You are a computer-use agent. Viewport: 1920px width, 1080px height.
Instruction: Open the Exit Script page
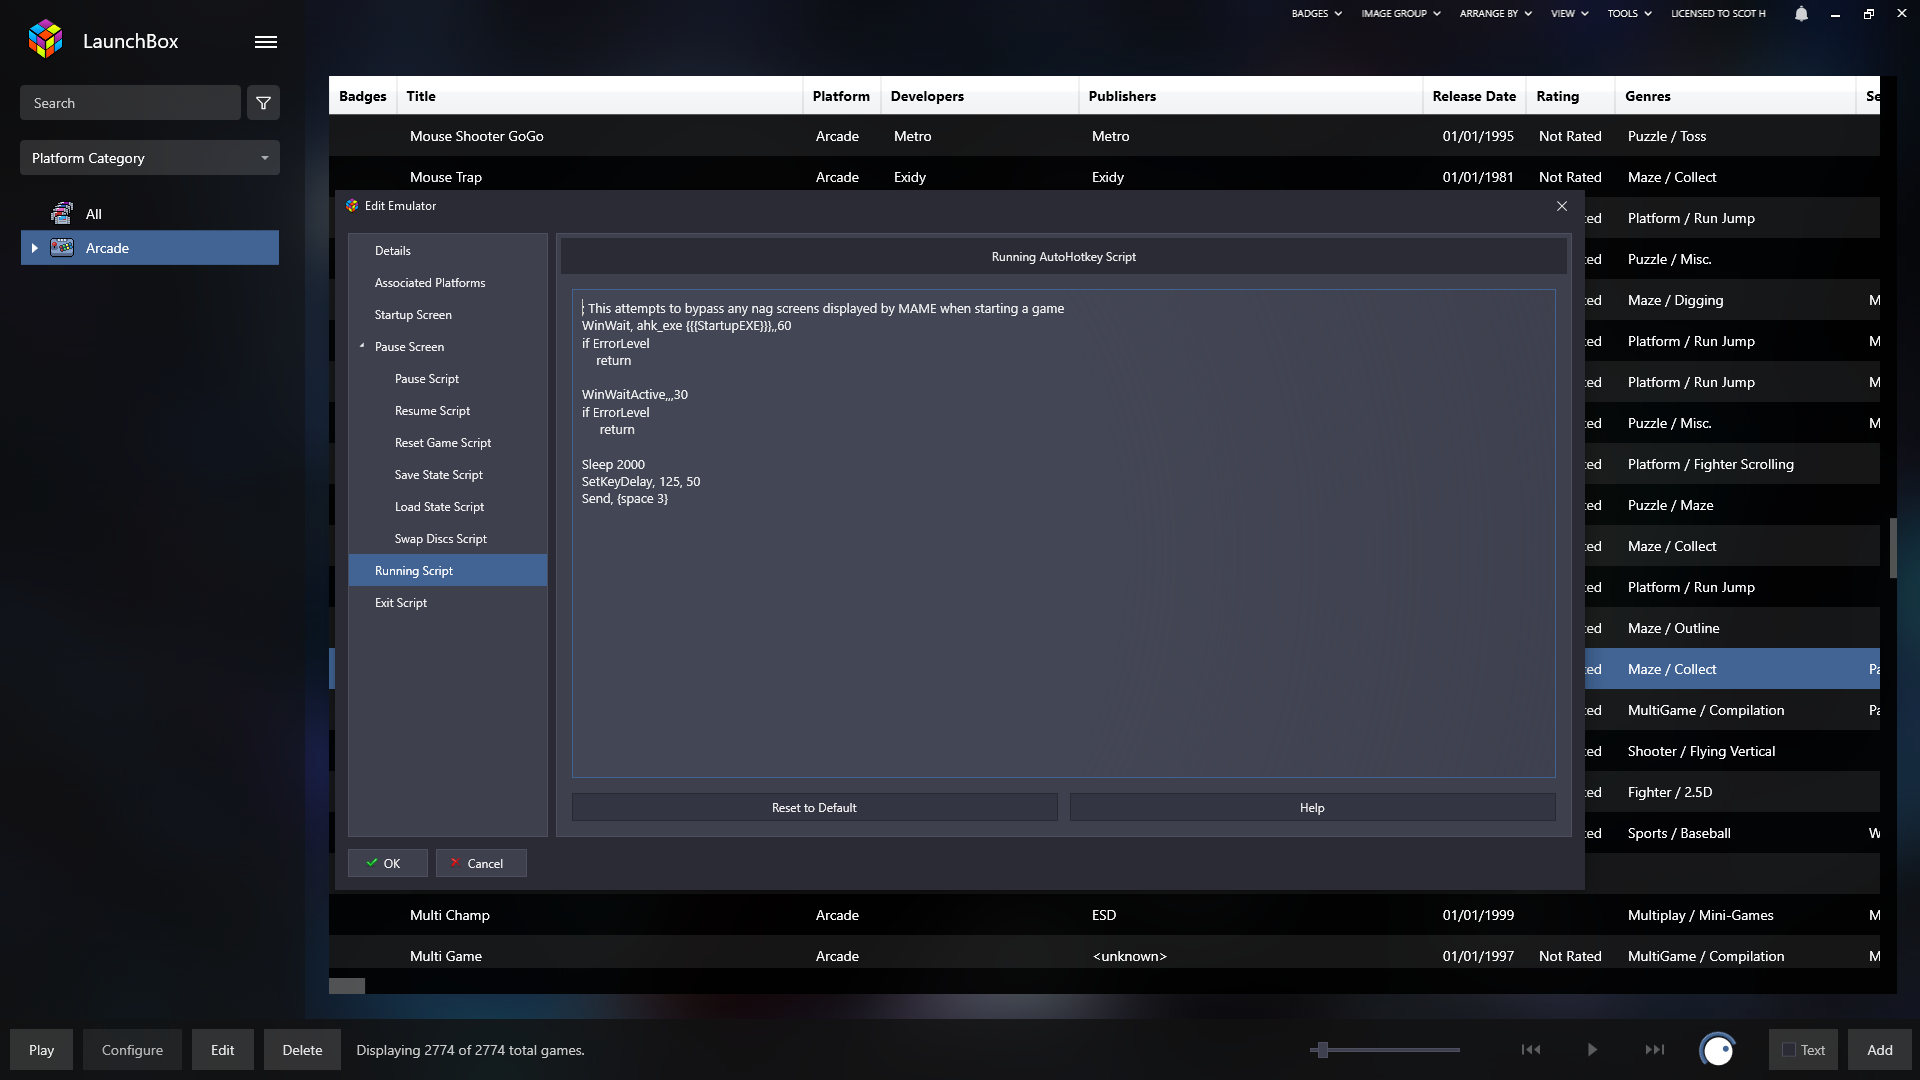[448, 603]
